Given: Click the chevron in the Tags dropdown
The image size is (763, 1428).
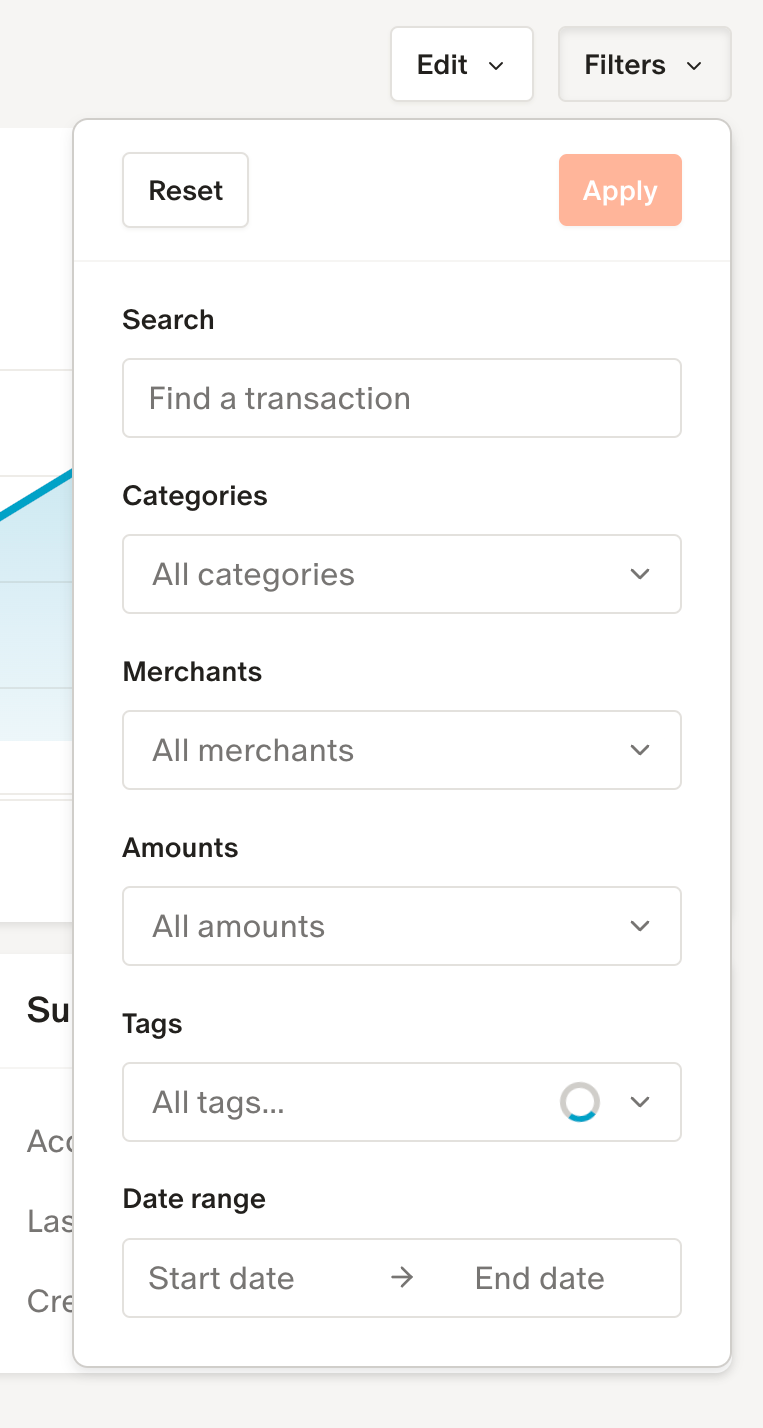Looking at the screenshot, I should [640, 1102].
